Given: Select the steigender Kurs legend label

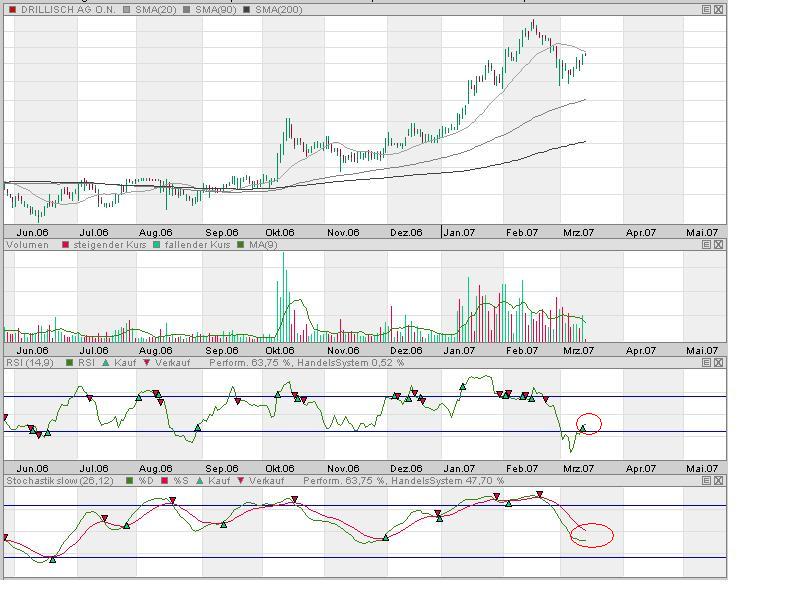Looking at the screenshot, I should pyautogui.click(x=110, y=245).
